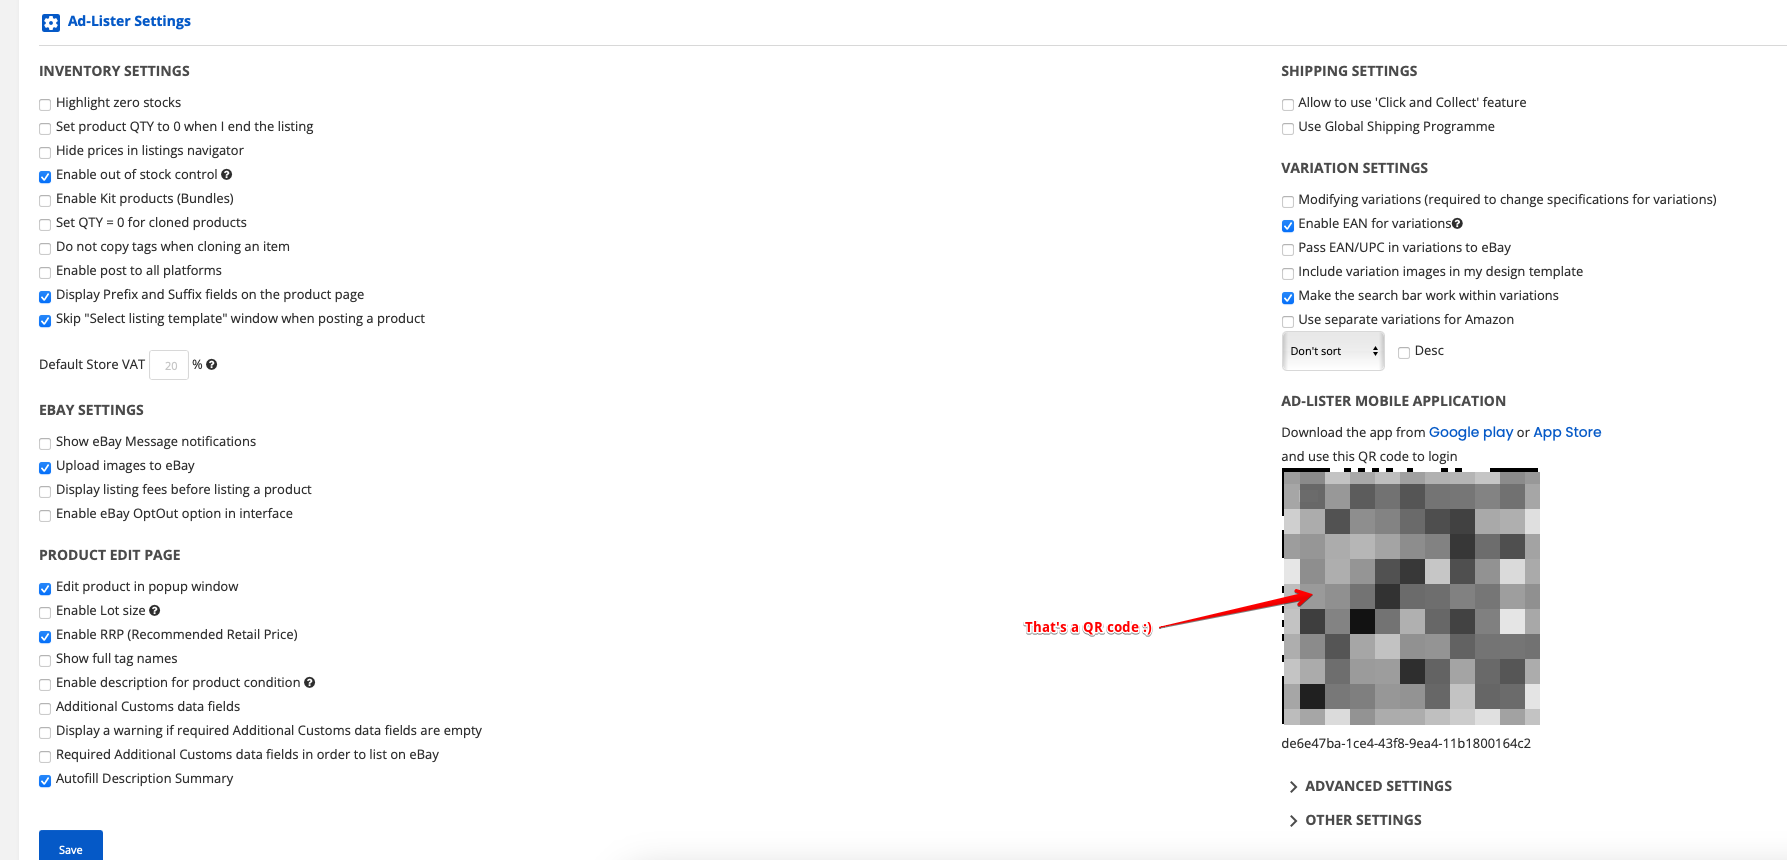The height and width of the screenshot is (860, 1787).
Task: Uncheck Display Prefix and Suffix fields option
Action: (45, 296)
